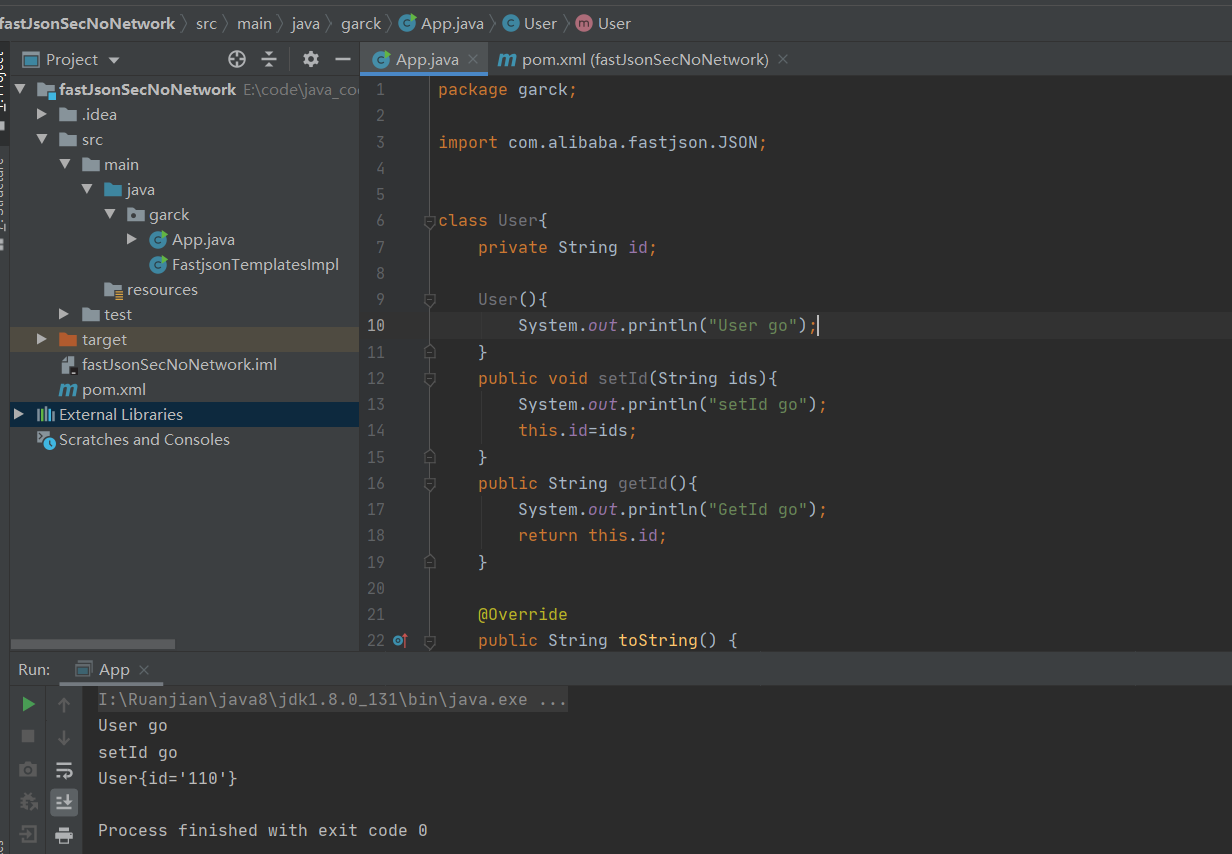This screenshot has height=854, width=1232.
Task: Click the bug icon in Run toolbar
Action: point(28,802)
